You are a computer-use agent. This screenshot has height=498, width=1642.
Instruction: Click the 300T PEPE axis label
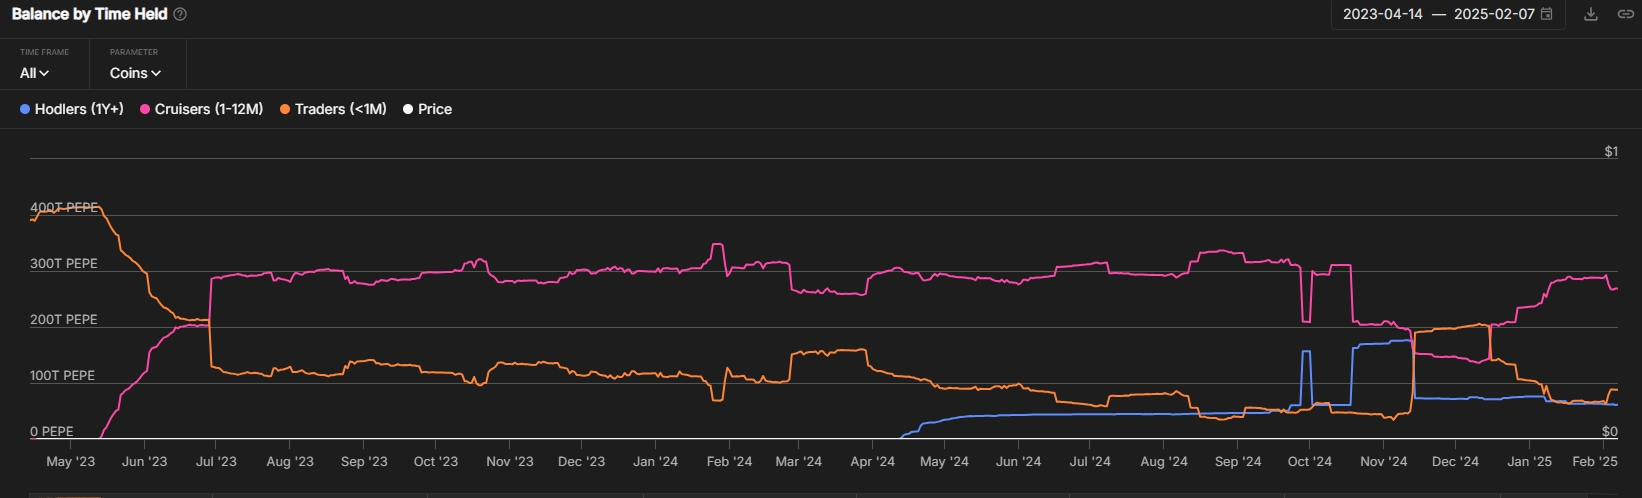pos(64,264)
